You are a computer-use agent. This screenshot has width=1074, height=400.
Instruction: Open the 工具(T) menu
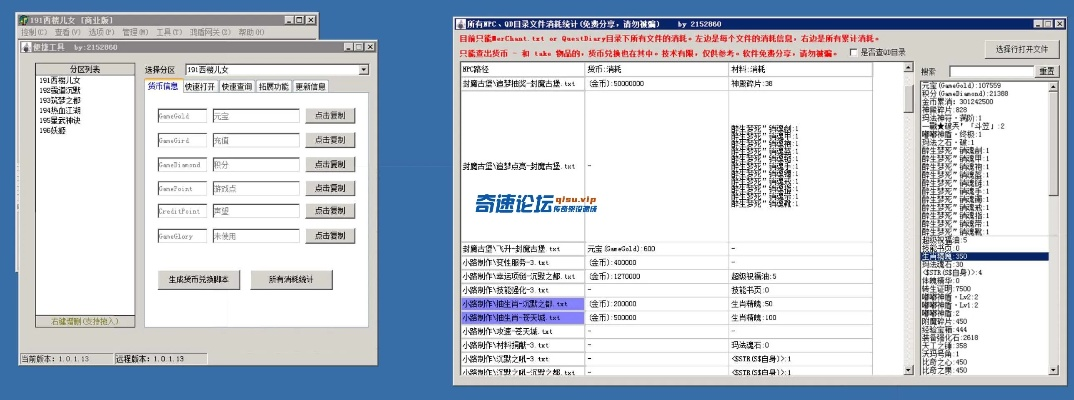pos(168,32)
